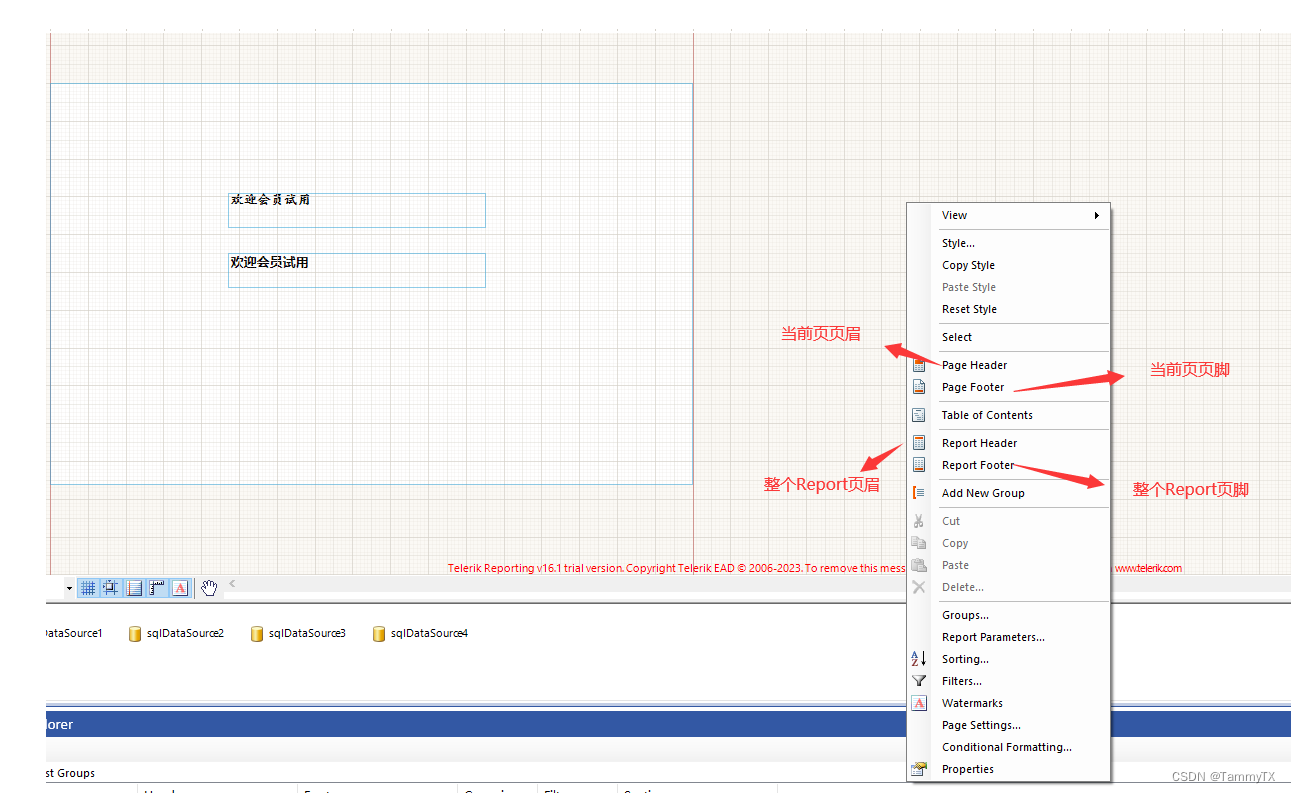The width and height of the screenshot is (1291, 793).
Task: Activate the Pan hand tool
Action: point(209,588)
